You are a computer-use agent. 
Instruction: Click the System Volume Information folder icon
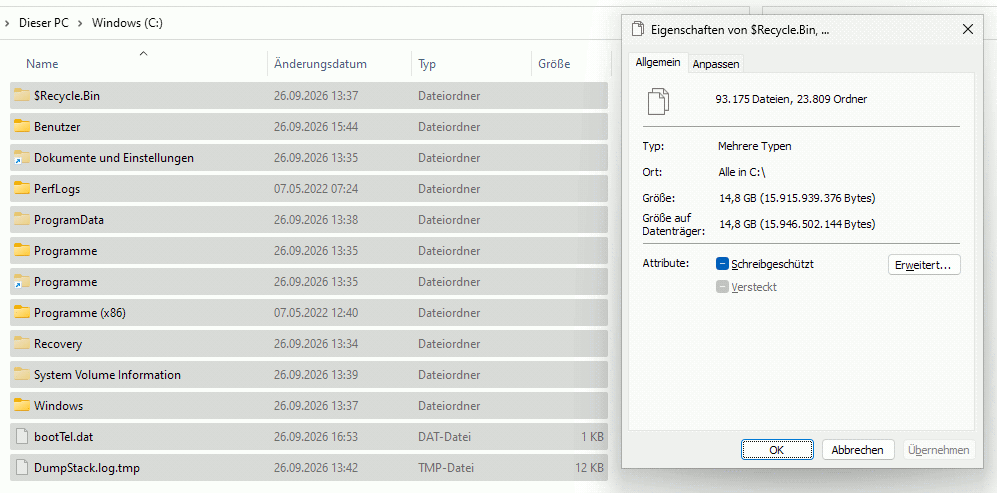click(x=22, y=375)
